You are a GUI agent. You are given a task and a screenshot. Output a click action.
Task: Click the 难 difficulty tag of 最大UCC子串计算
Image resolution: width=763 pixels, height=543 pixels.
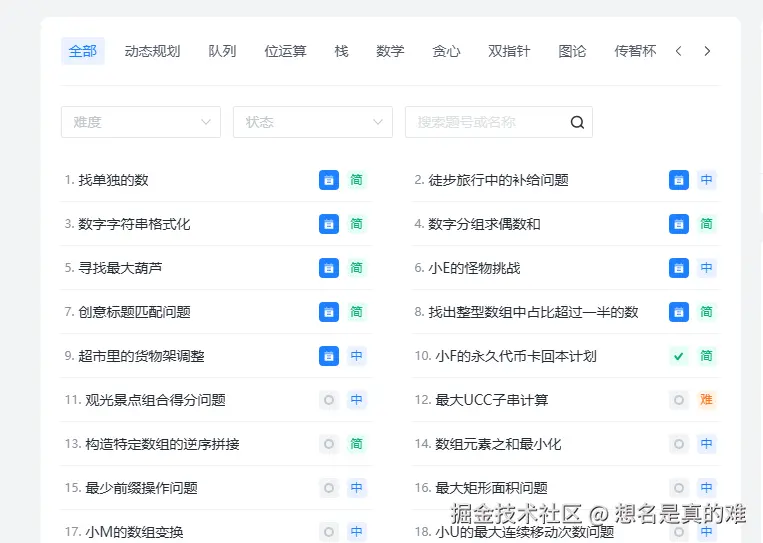coord(707,400)
